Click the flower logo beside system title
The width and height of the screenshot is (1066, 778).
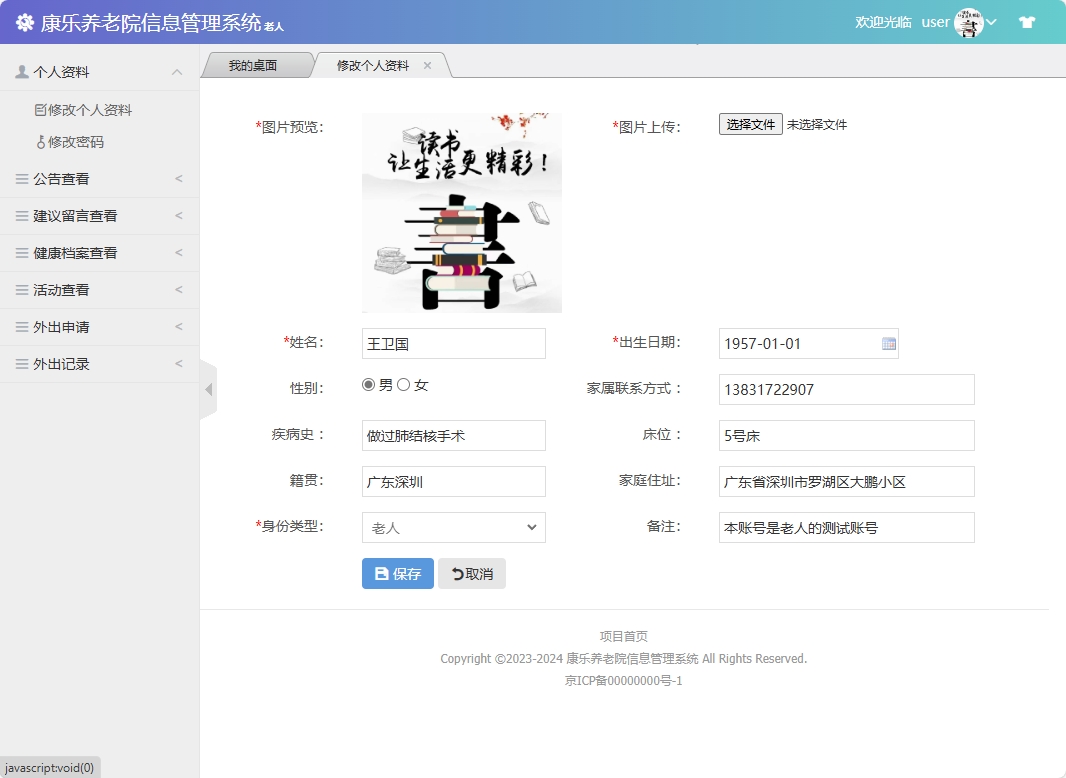(x=24, y=21)
